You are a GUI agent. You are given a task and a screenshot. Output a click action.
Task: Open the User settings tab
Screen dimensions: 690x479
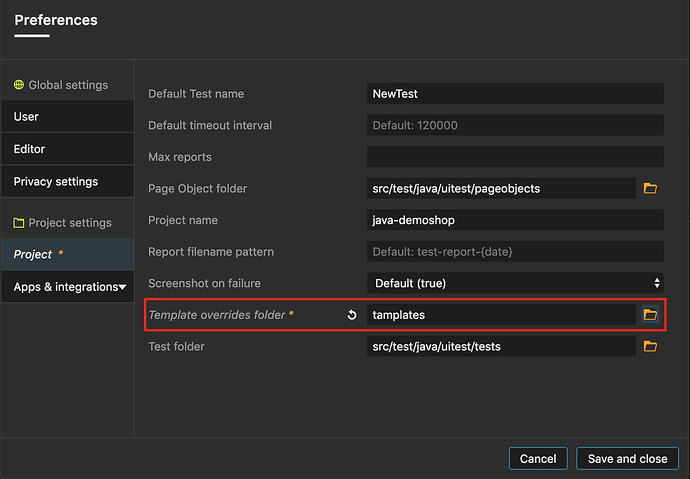tap(68, 117)
